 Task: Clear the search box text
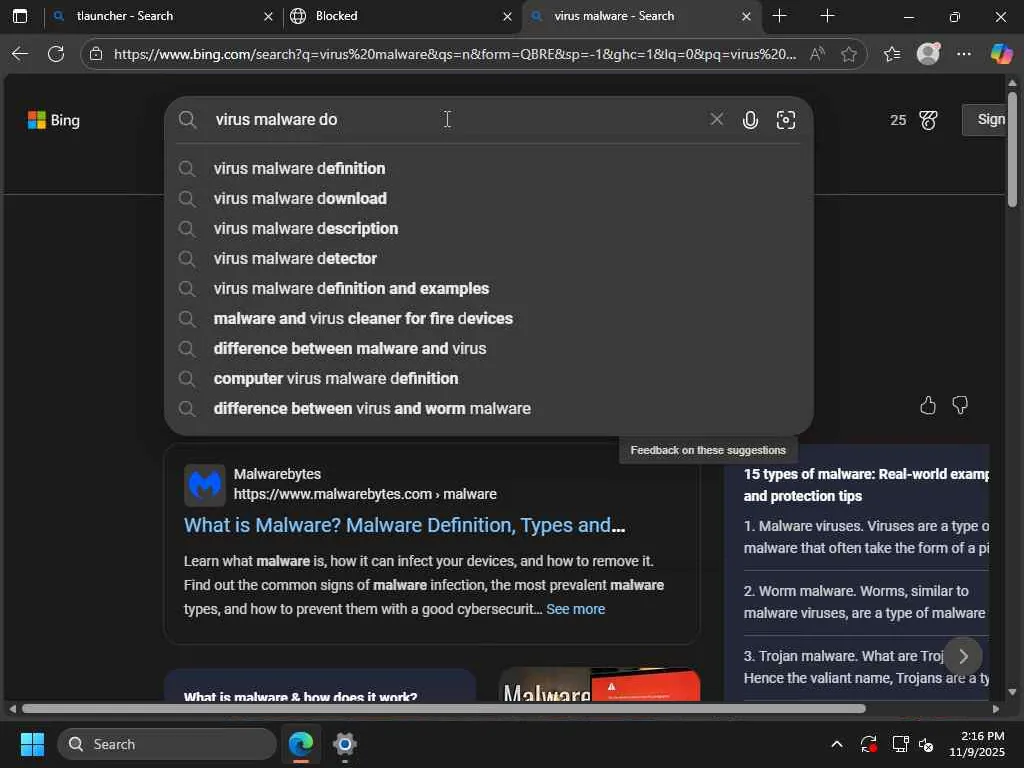[x=716, y=119]
